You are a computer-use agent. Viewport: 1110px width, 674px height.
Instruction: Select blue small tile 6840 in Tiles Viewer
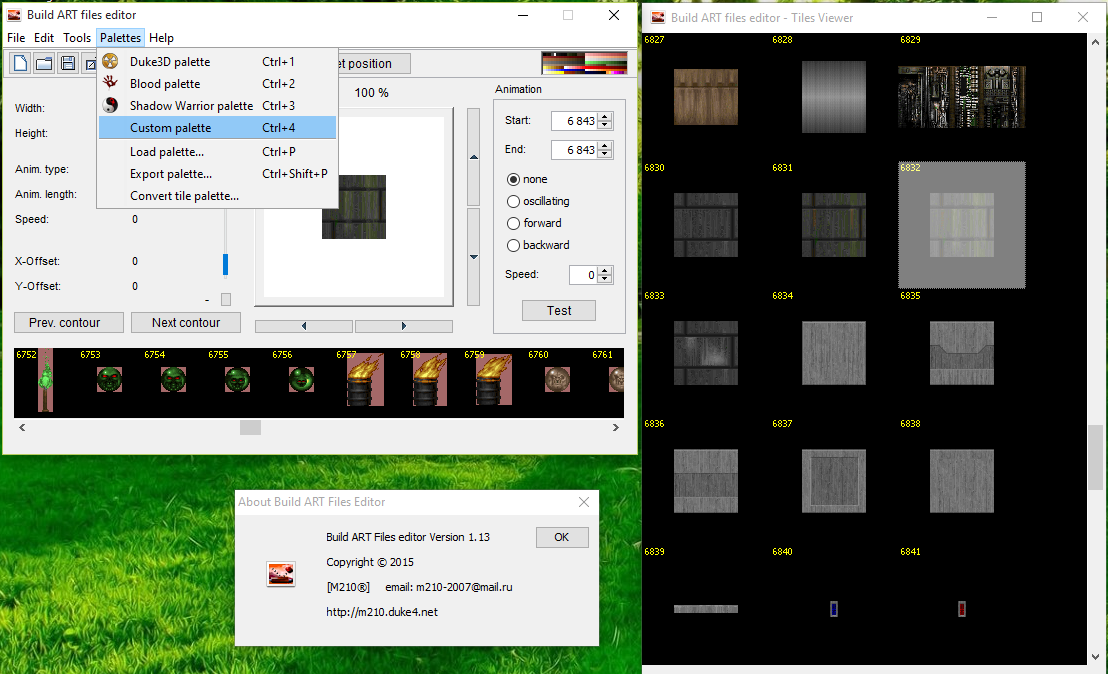click(x=834, y=609)
